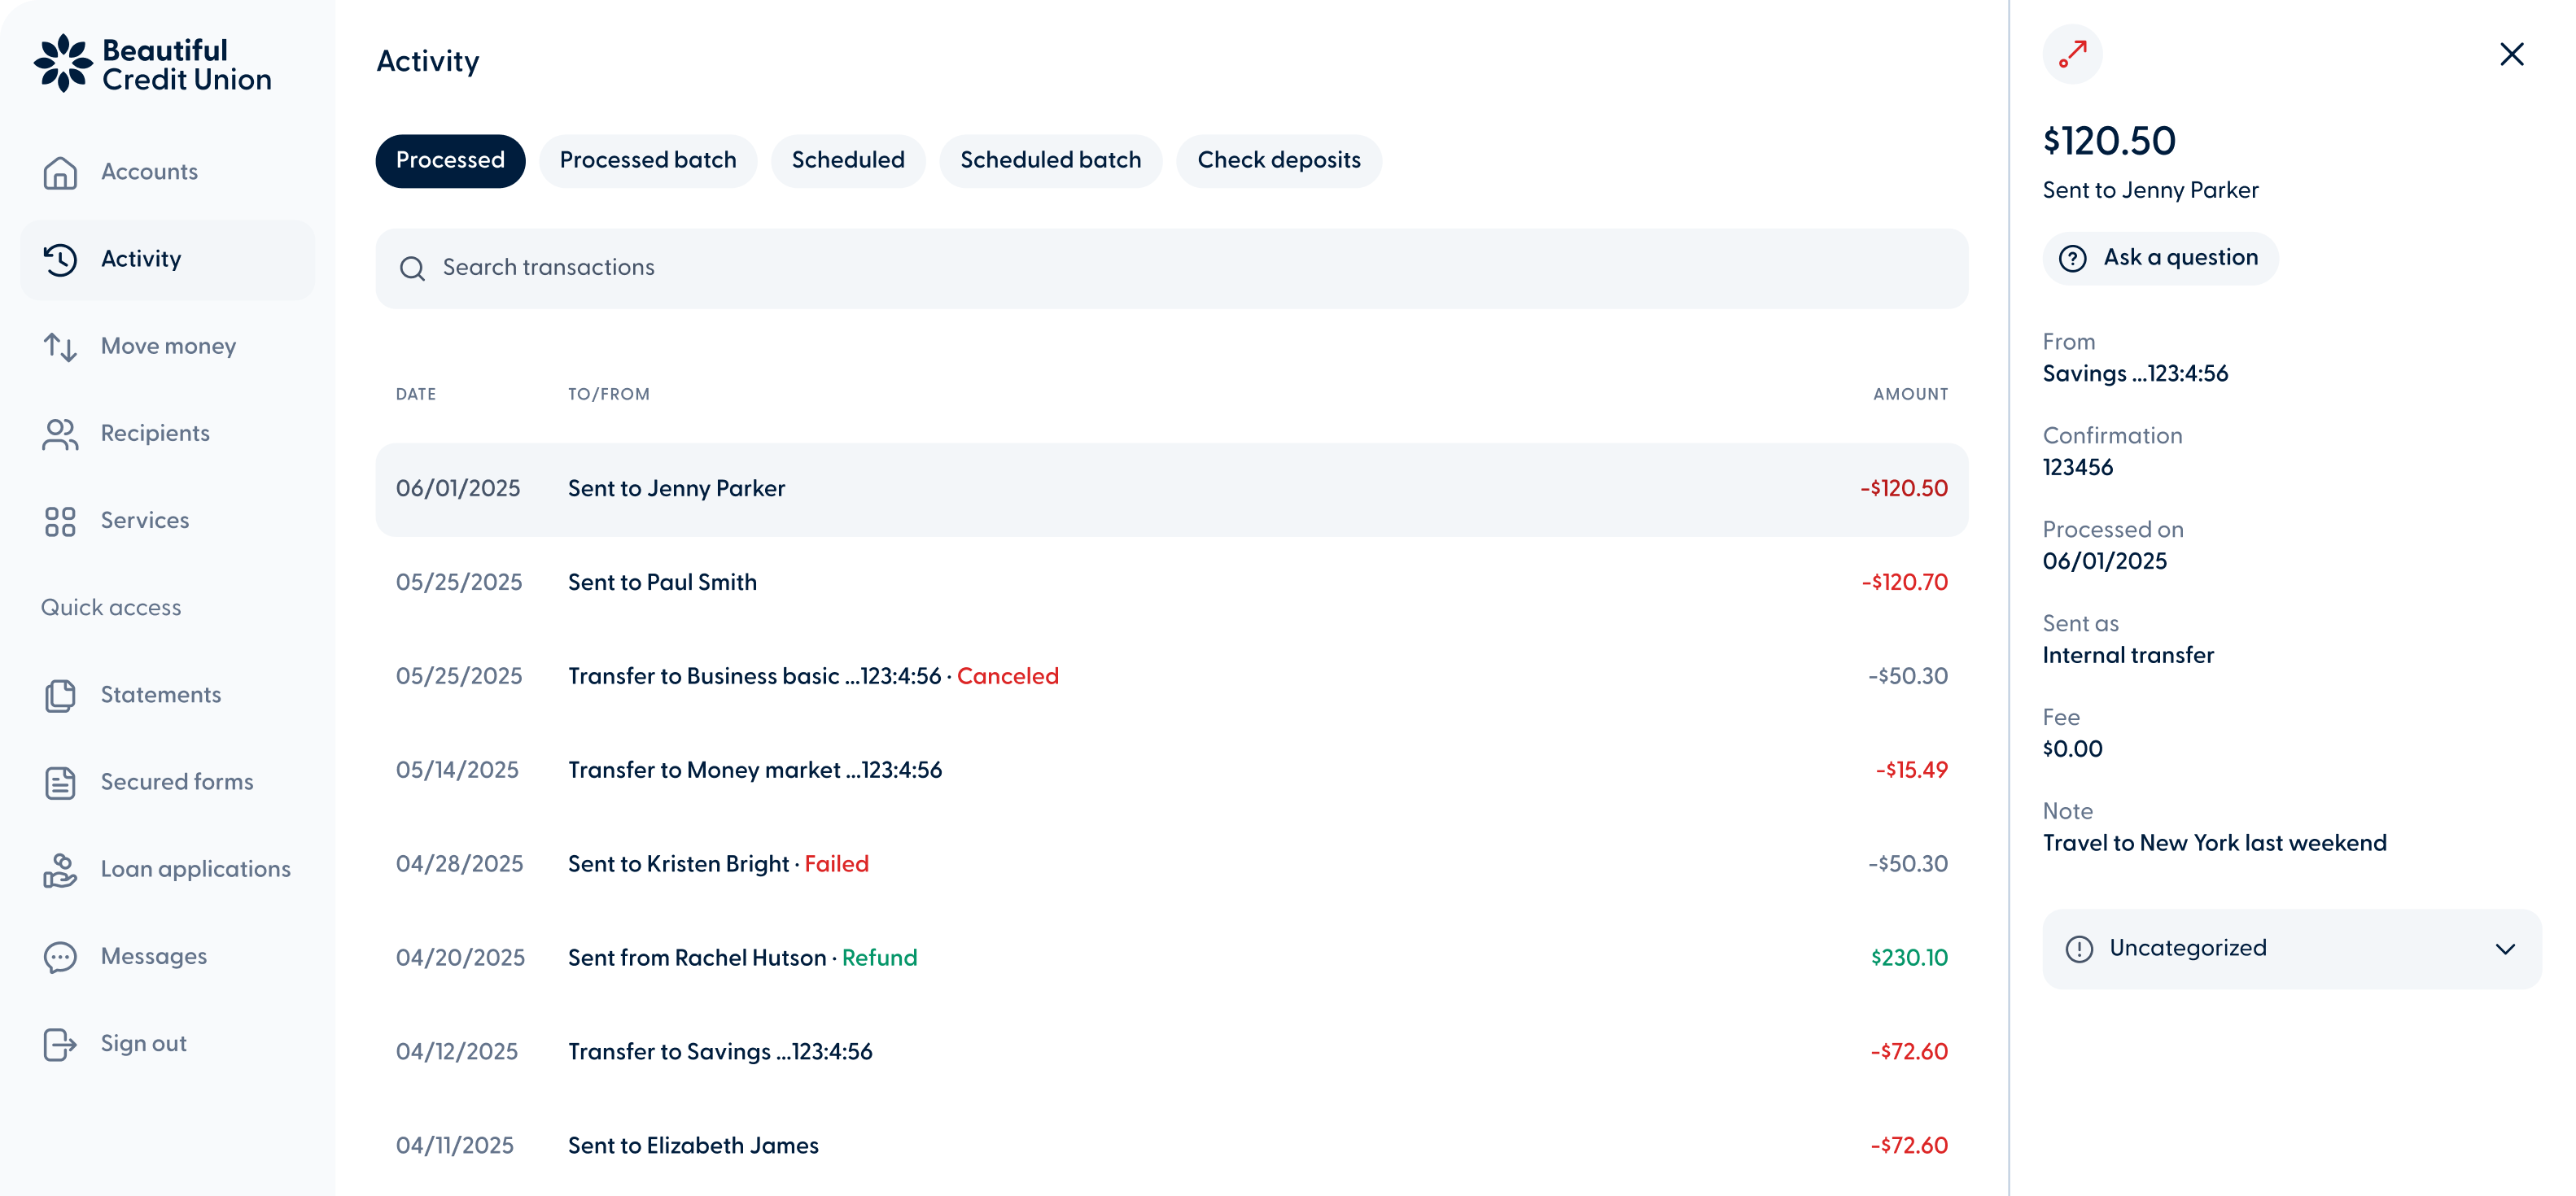
Task: Close the Jenny Parker transaction detail panel
Action: click(2512, 54)
